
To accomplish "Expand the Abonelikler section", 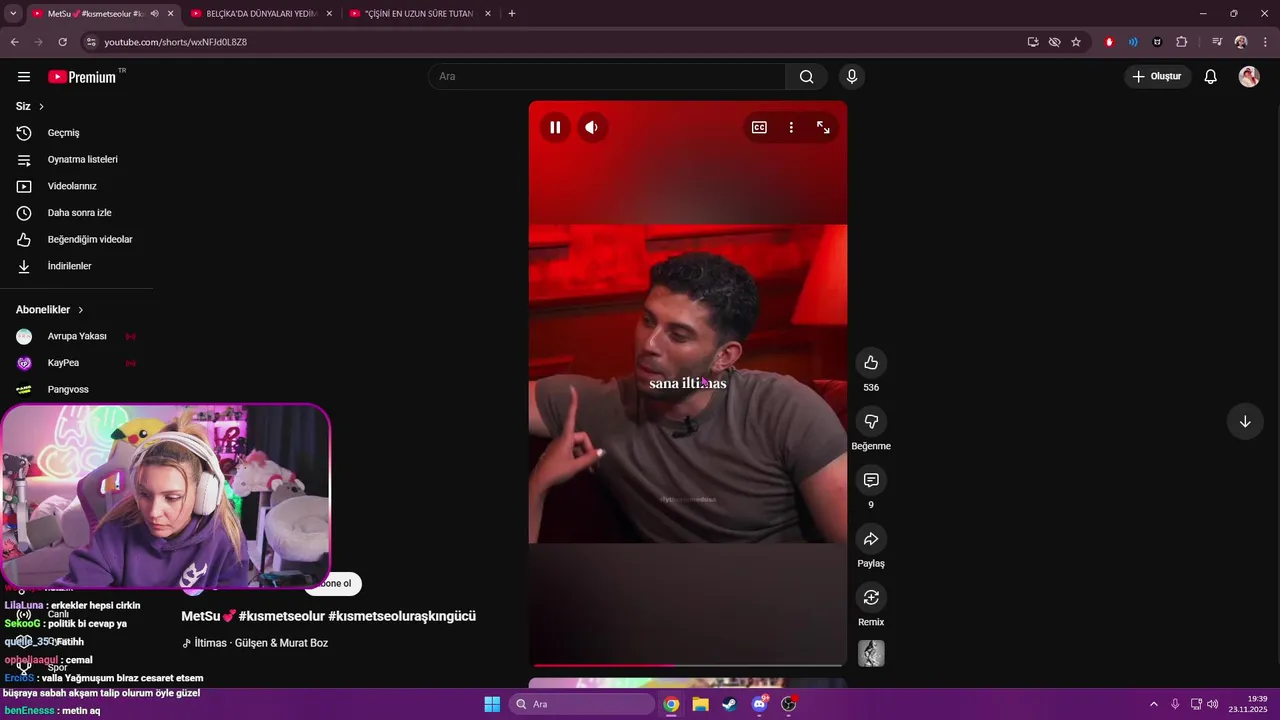I will 50,310.
